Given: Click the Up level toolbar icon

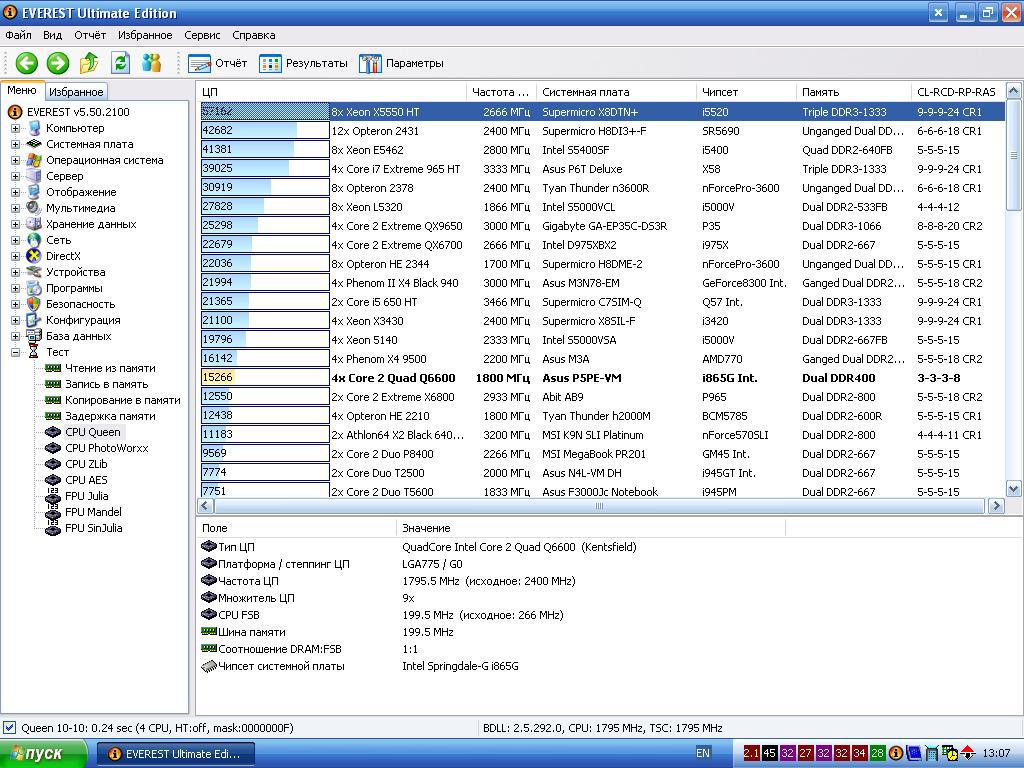Looking at the screenshot, I should click(x=89, y=63).
